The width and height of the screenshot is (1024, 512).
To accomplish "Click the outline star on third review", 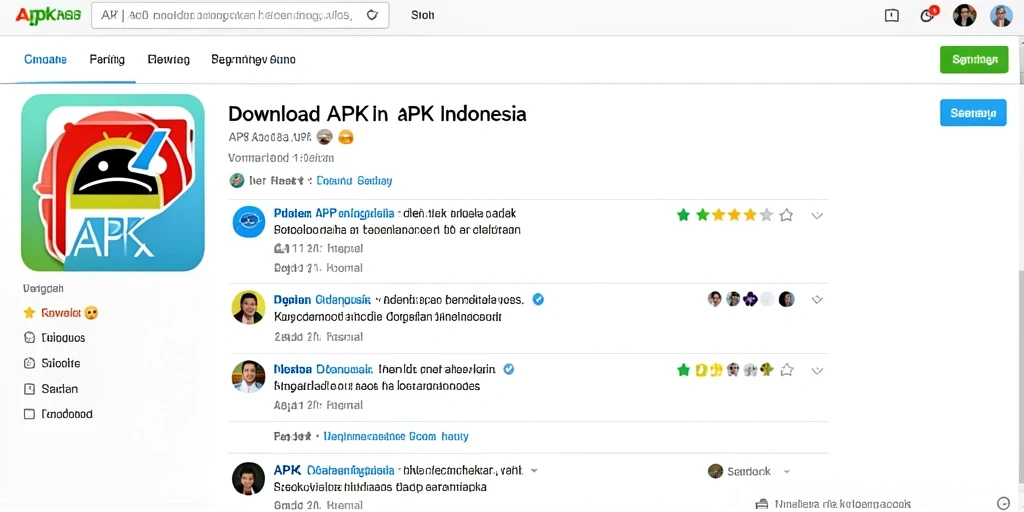I will click(x=787, y=370).
